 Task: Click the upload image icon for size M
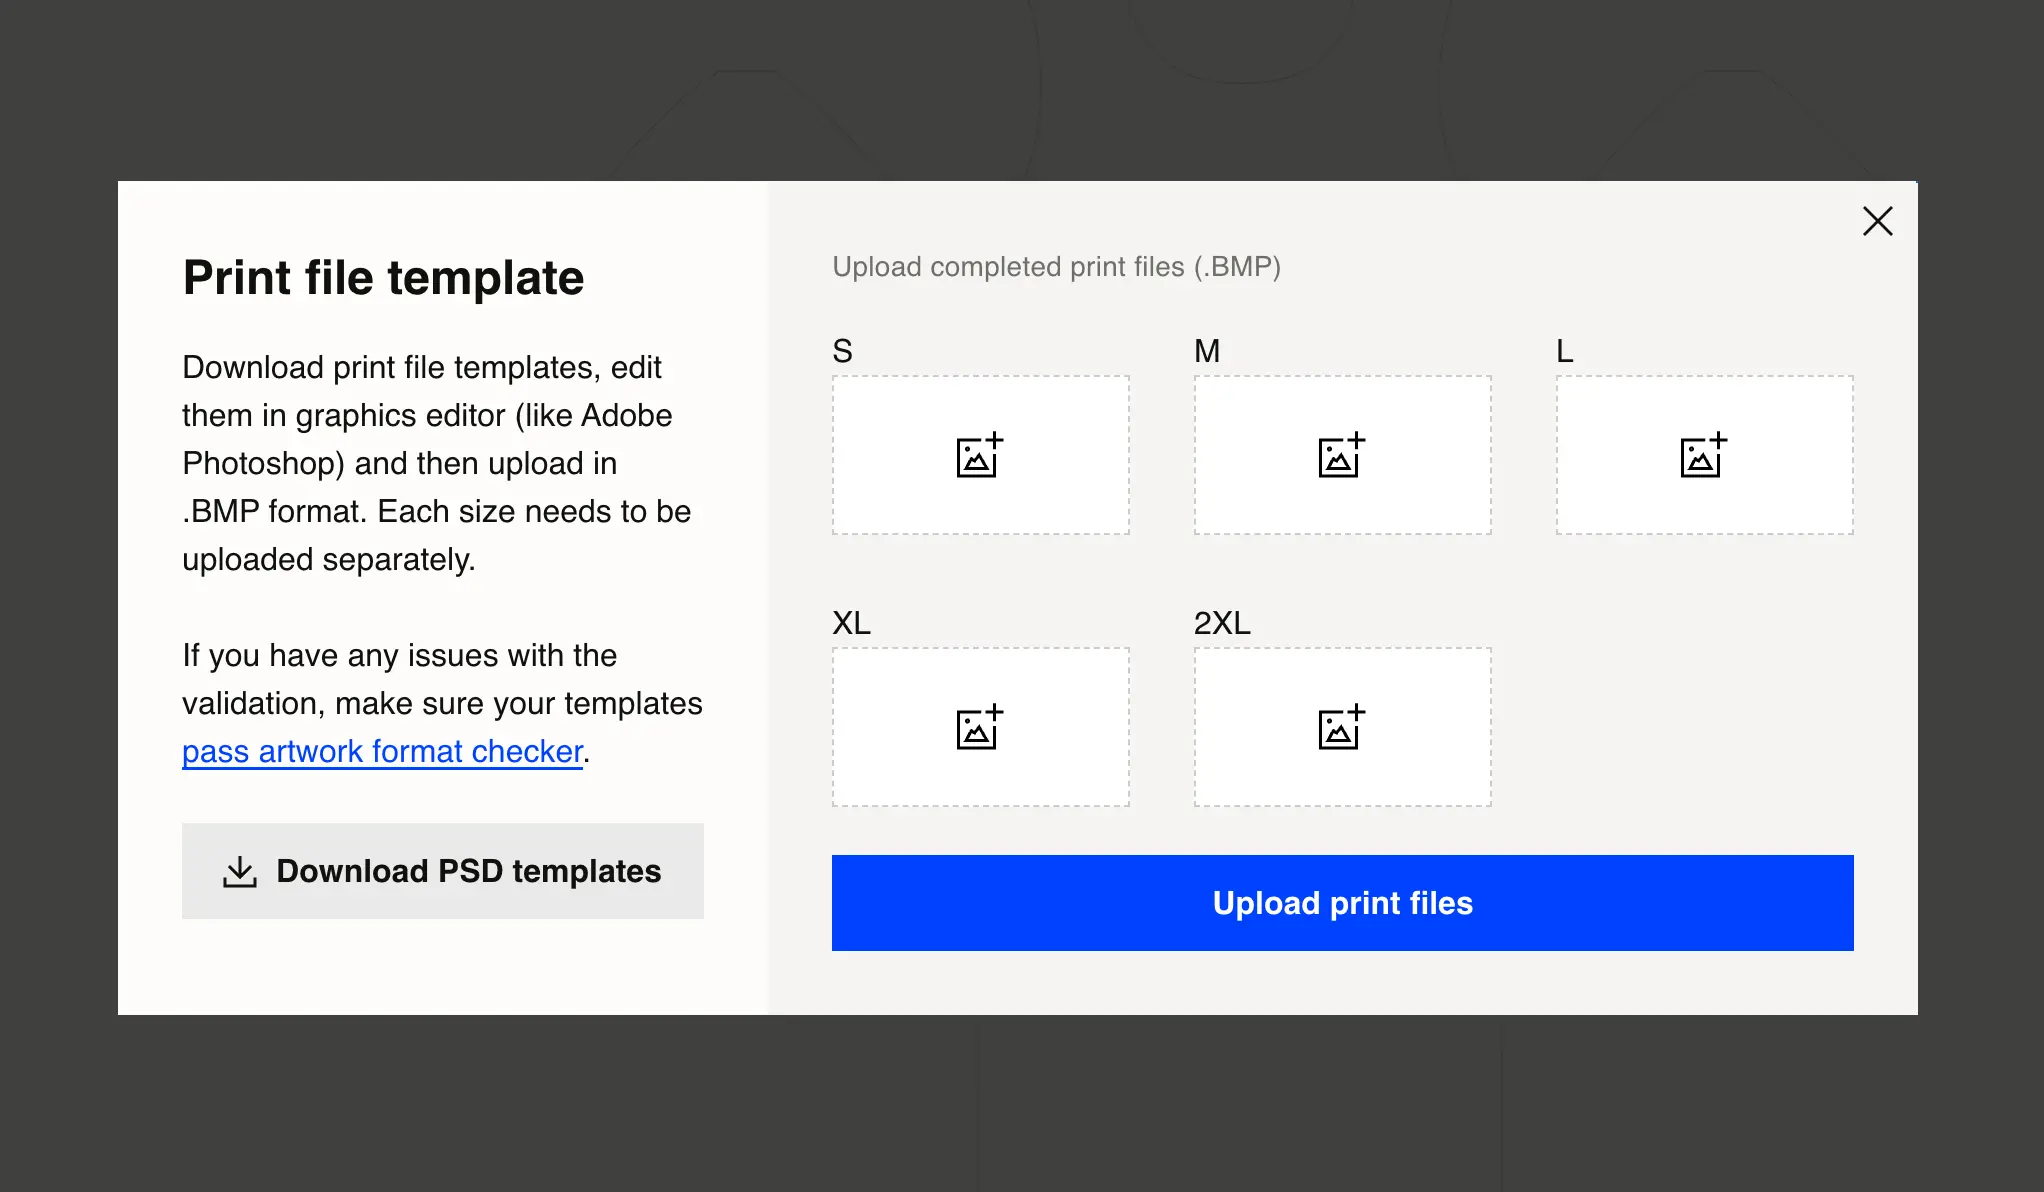click(x=1341, y=456)
